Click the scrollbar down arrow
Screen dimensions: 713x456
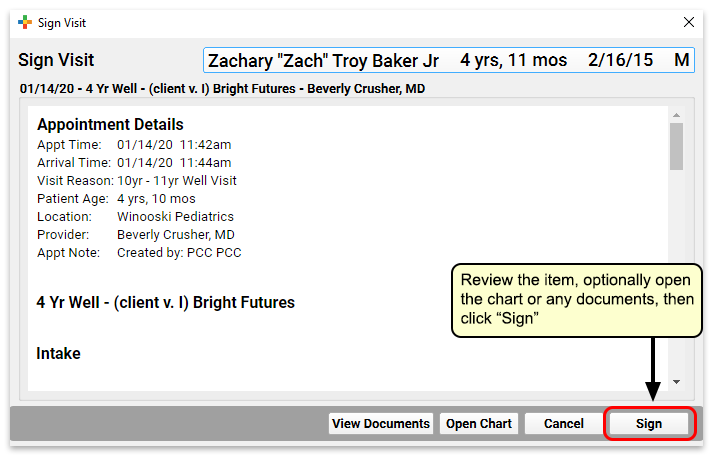coord(677,382)
